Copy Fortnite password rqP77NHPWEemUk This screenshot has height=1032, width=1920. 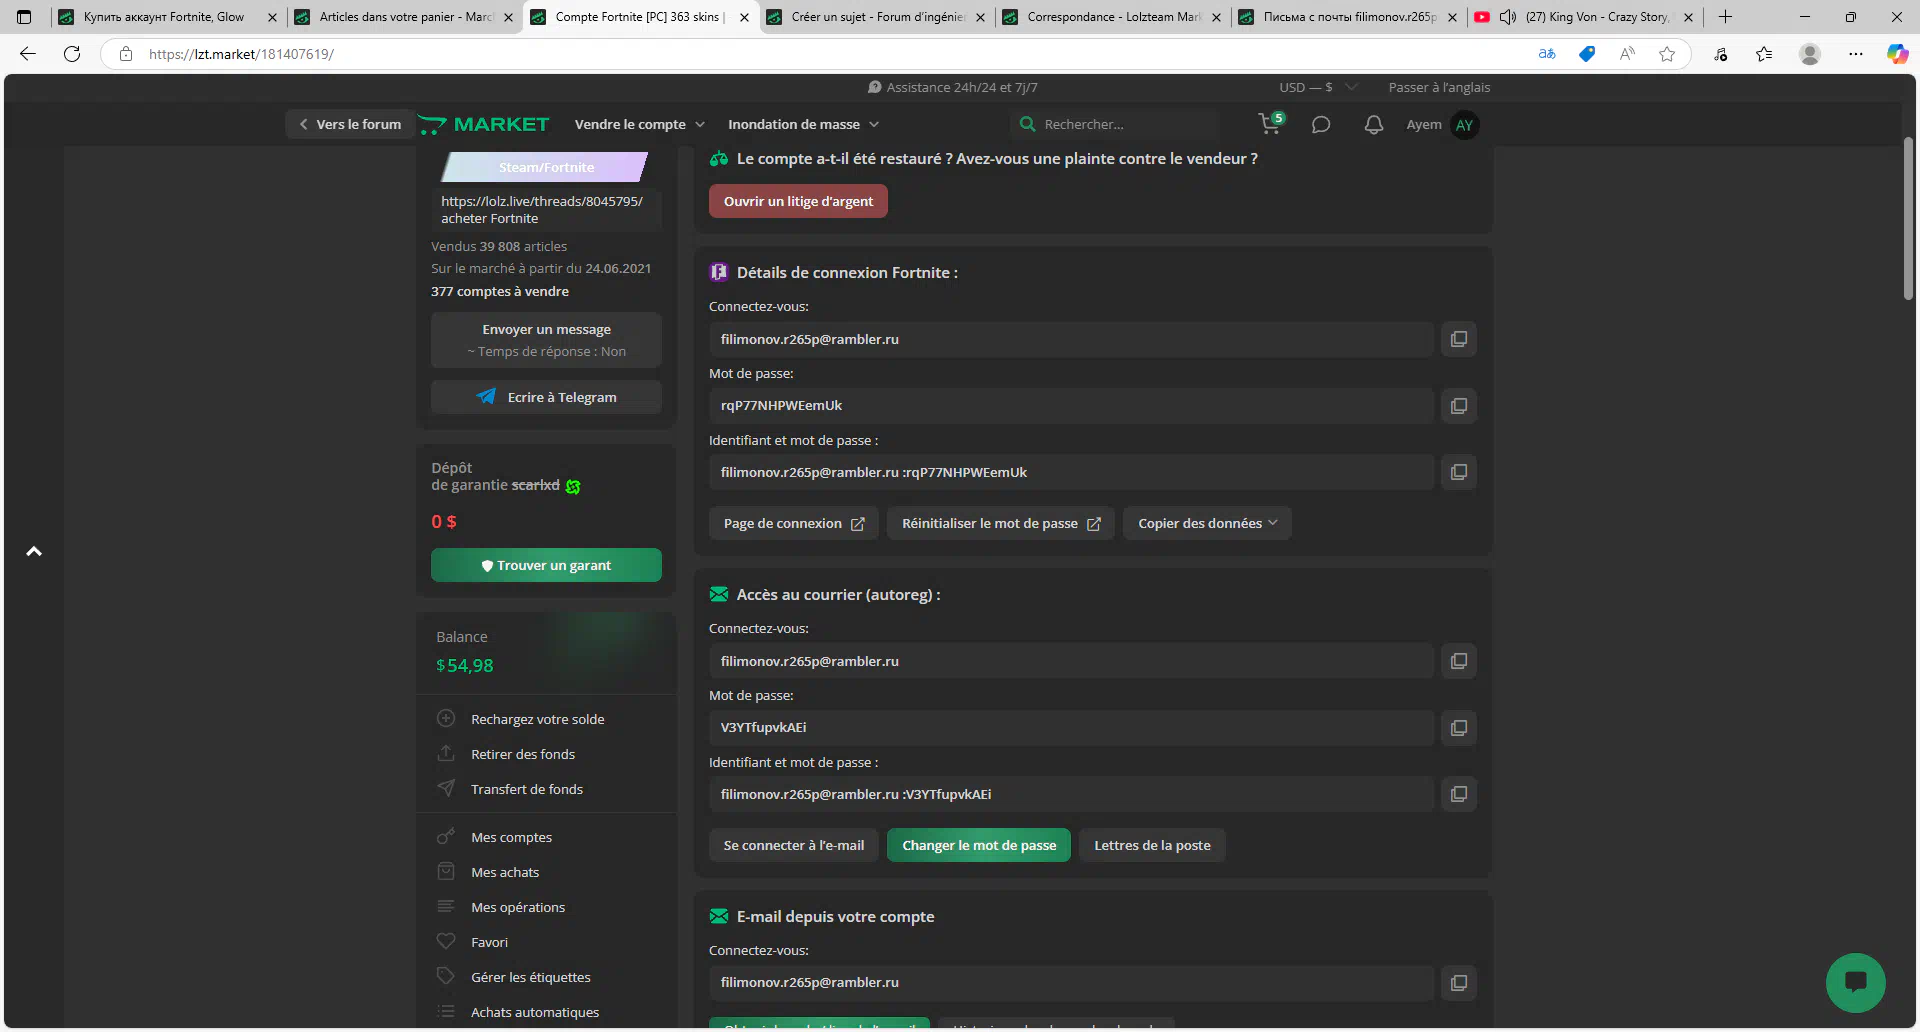1459,406
